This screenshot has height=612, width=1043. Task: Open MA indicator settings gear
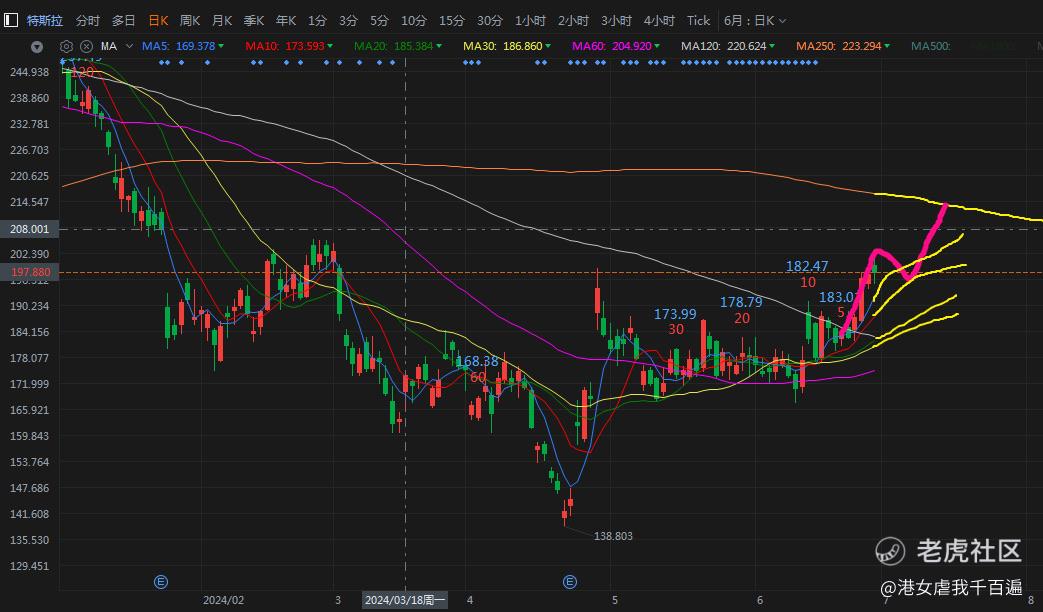point(66,46)
